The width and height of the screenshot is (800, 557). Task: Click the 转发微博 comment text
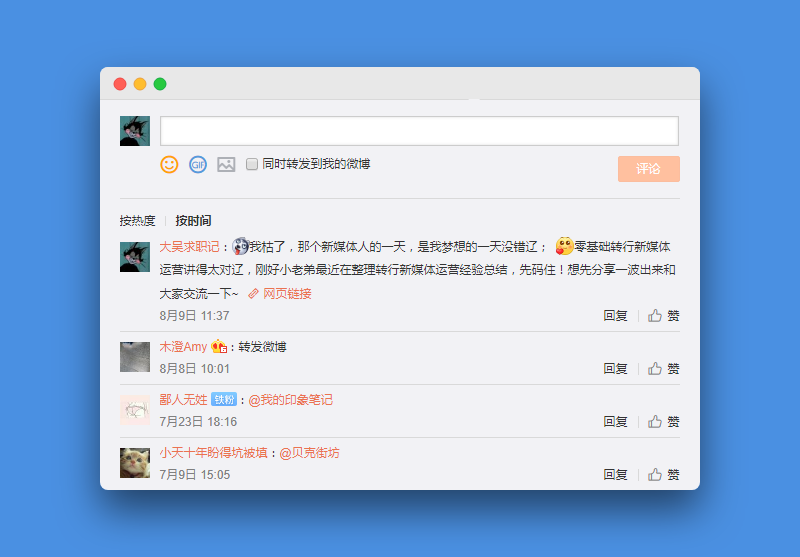[262, 347]
